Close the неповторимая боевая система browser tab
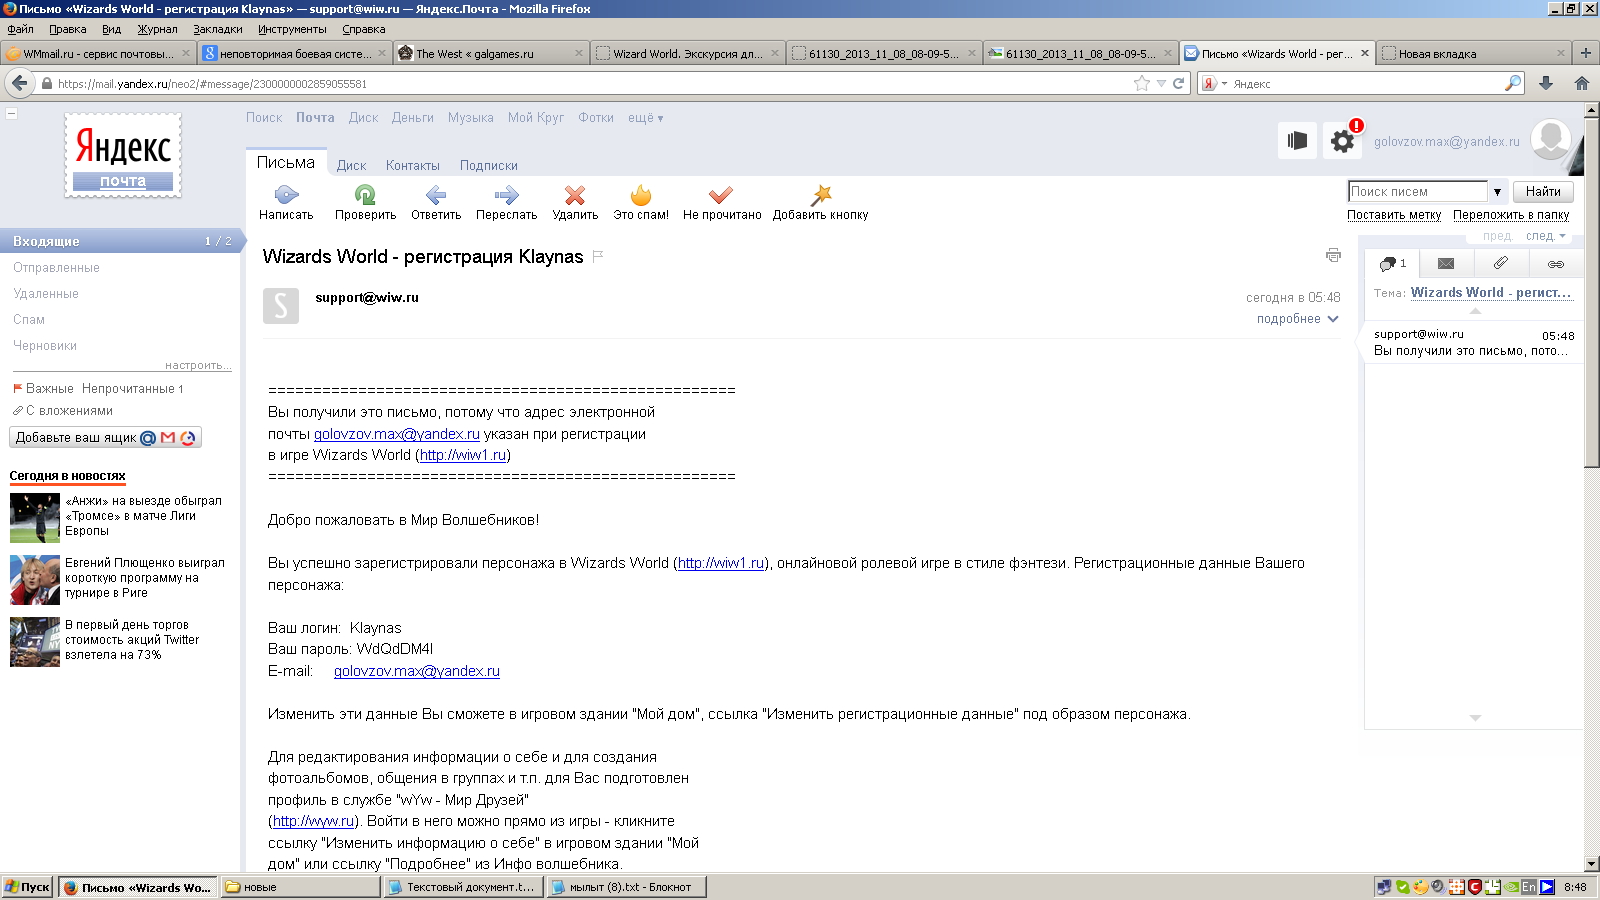The height and width of the screenshot is (900, 1600). [382, 53]
